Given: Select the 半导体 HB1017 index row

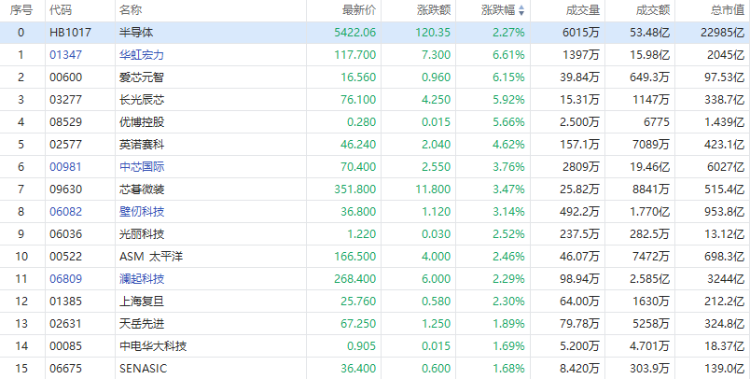Looking at the screenshot, I should coord(375,33).
